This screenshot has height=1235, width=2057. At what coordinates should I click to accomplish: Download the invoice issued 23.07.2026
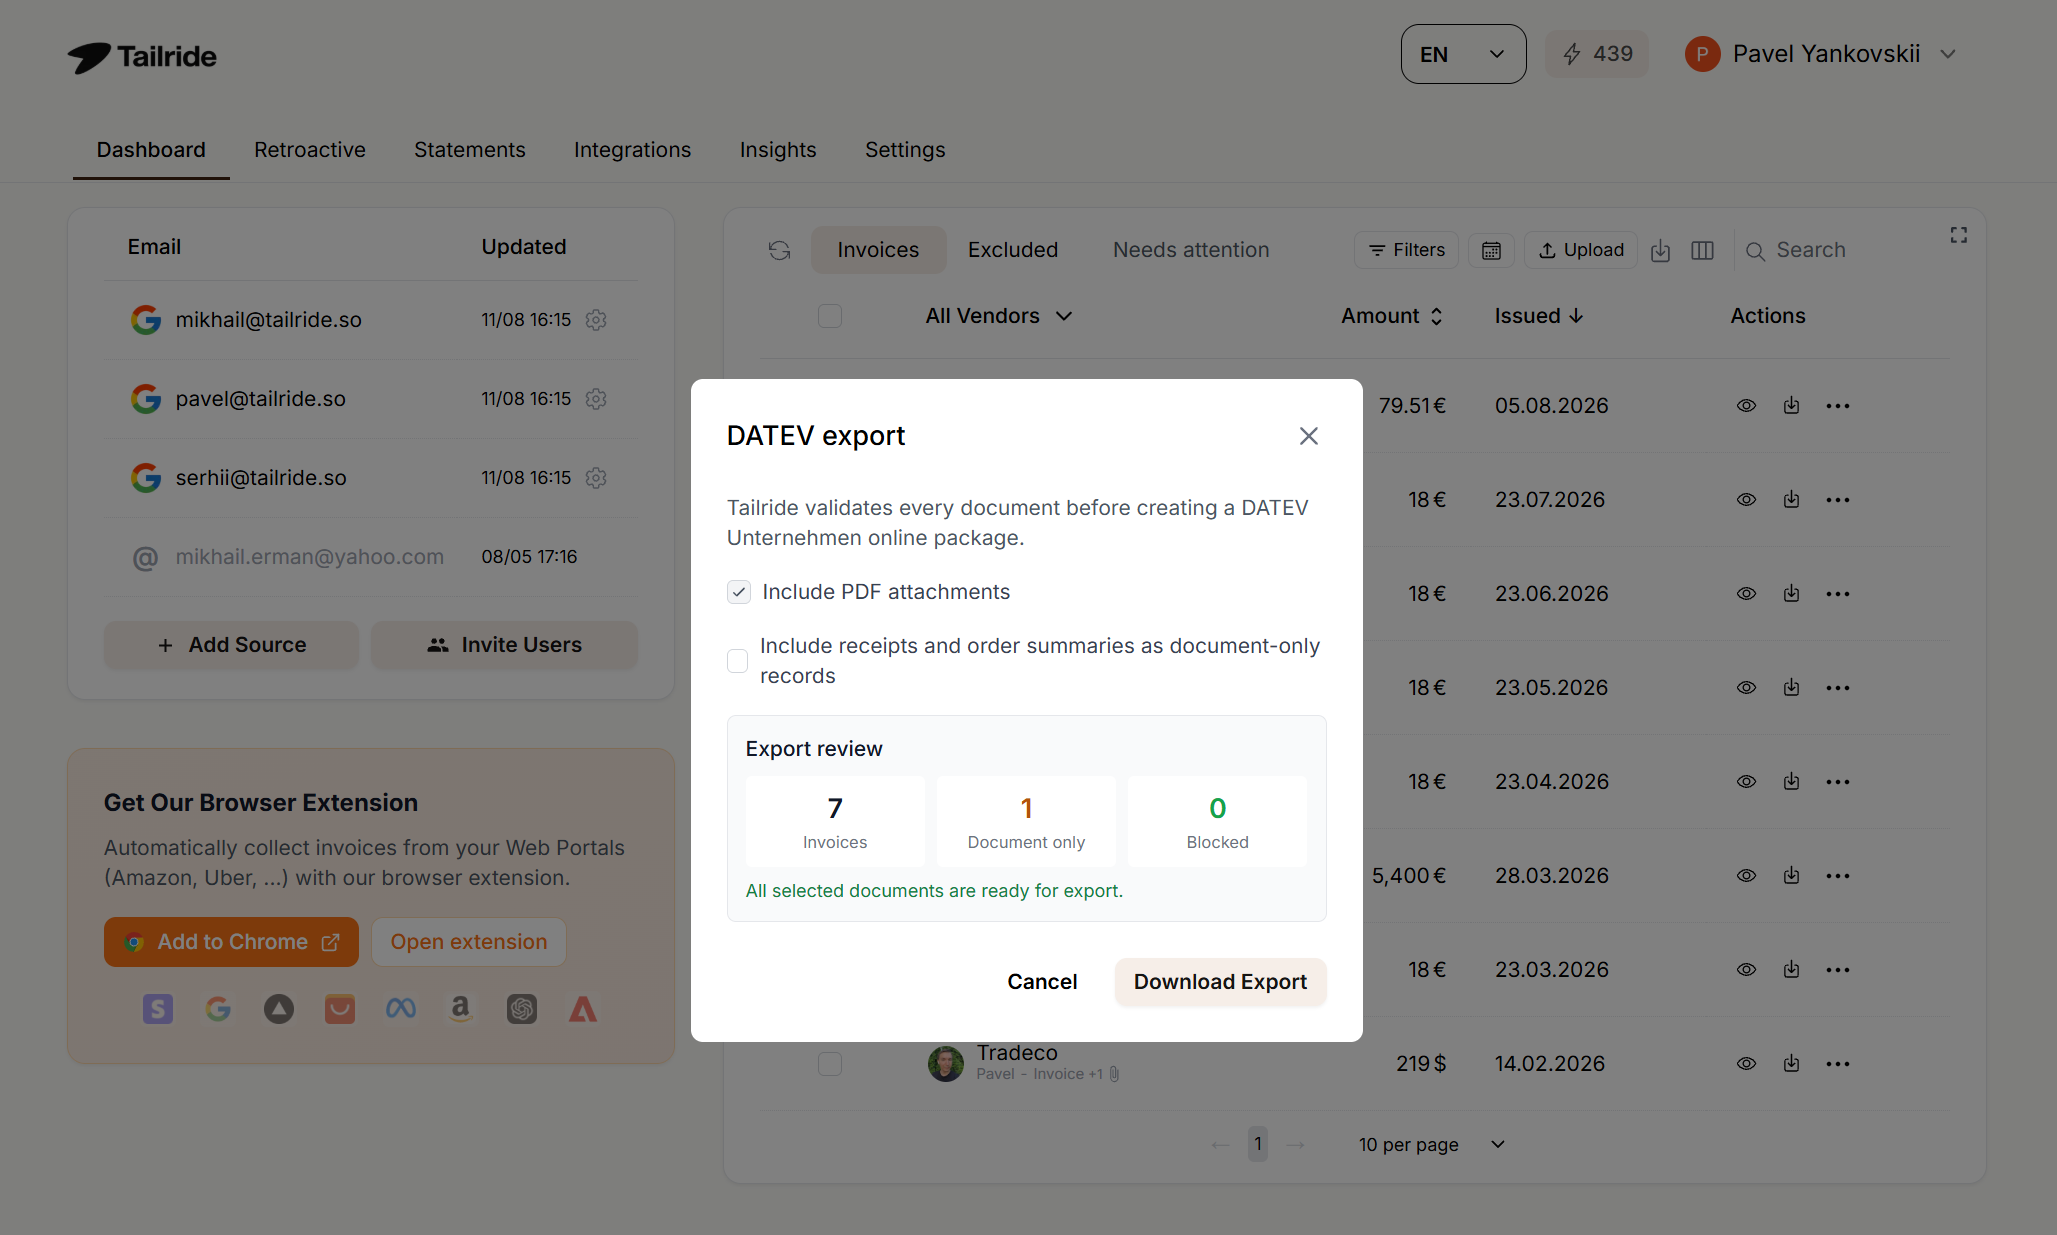tap(1791, 500)
